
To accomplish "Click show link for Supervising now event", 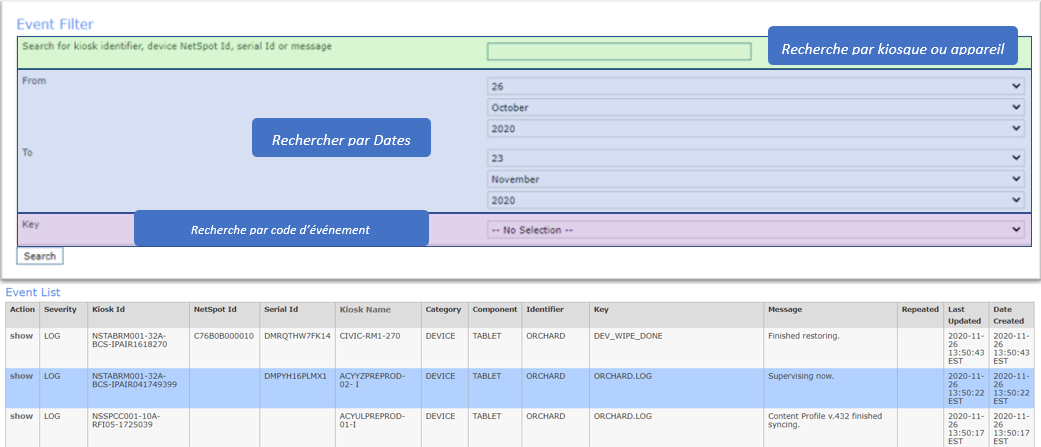I will coord(21,376).
